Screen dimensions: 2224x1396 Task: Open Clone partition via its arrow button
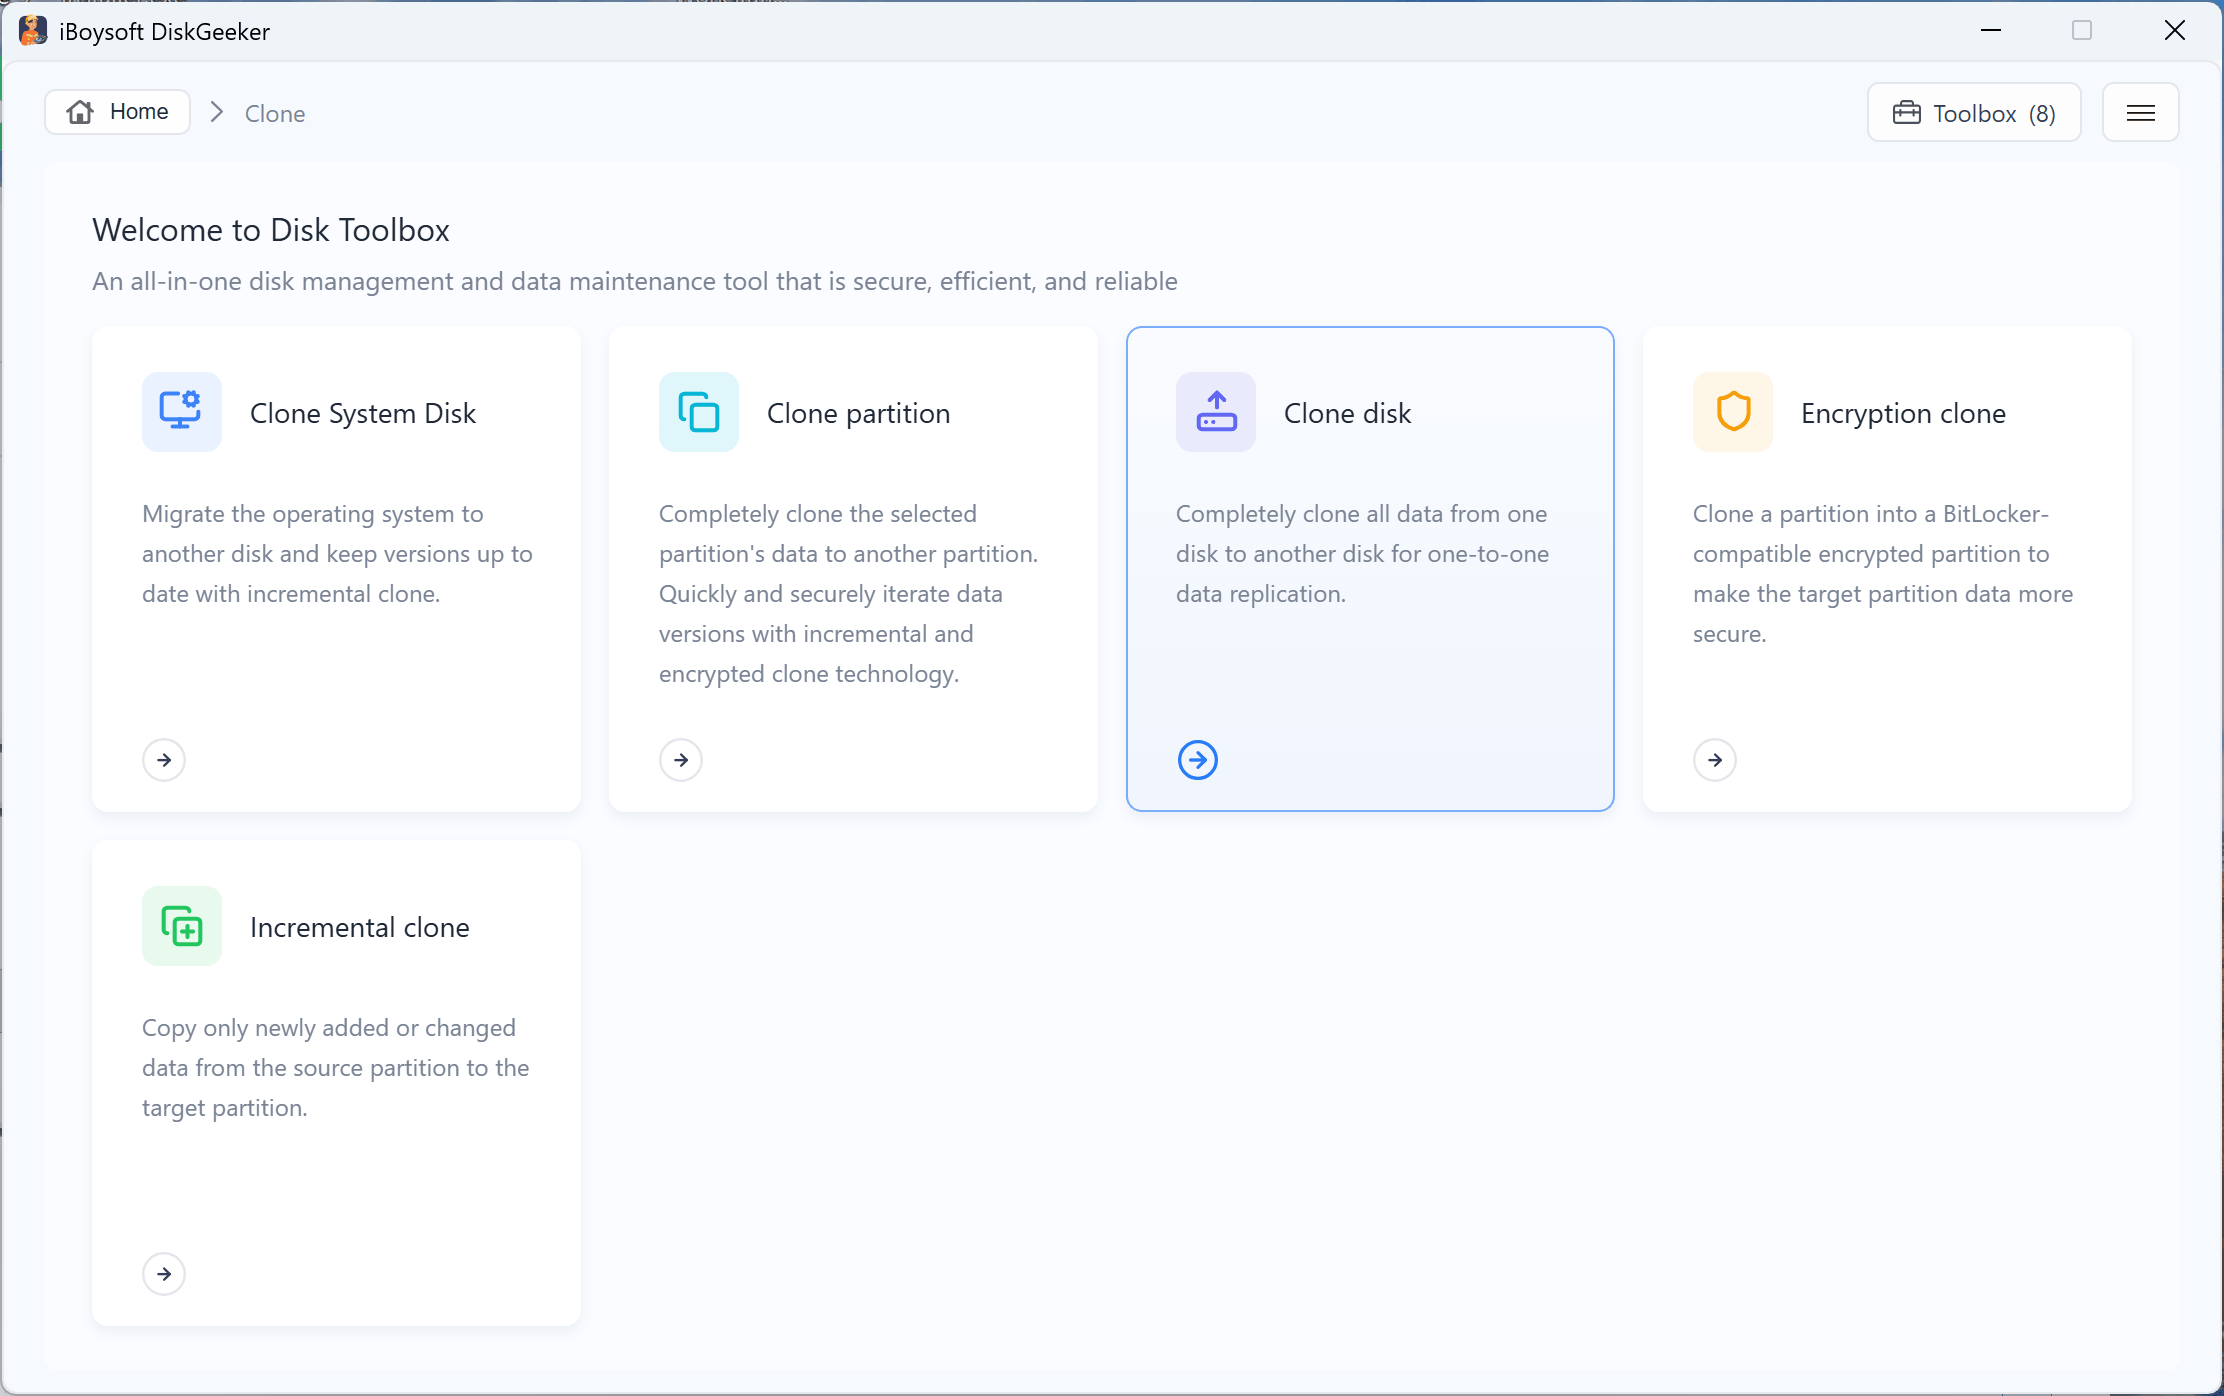(681, 760)
